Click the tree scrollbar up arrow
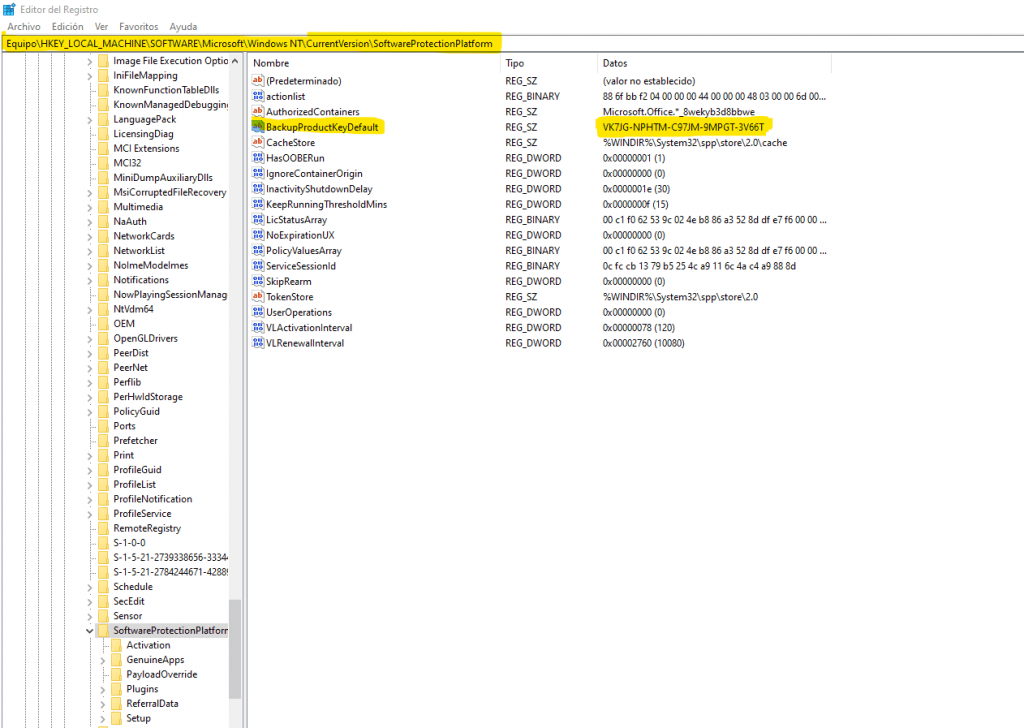The height and width of the screenshot is (728, 1024). [235, 61]
